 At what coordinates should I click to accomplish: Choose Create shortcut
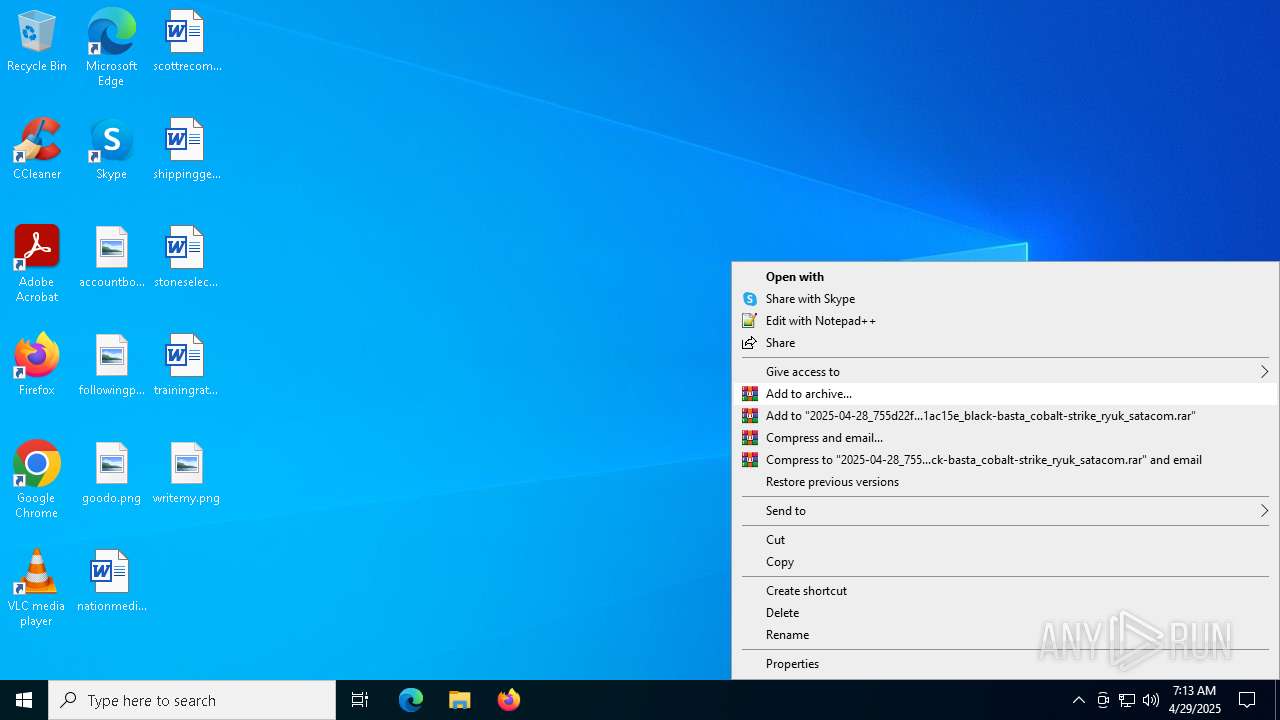pos(1005,591)
